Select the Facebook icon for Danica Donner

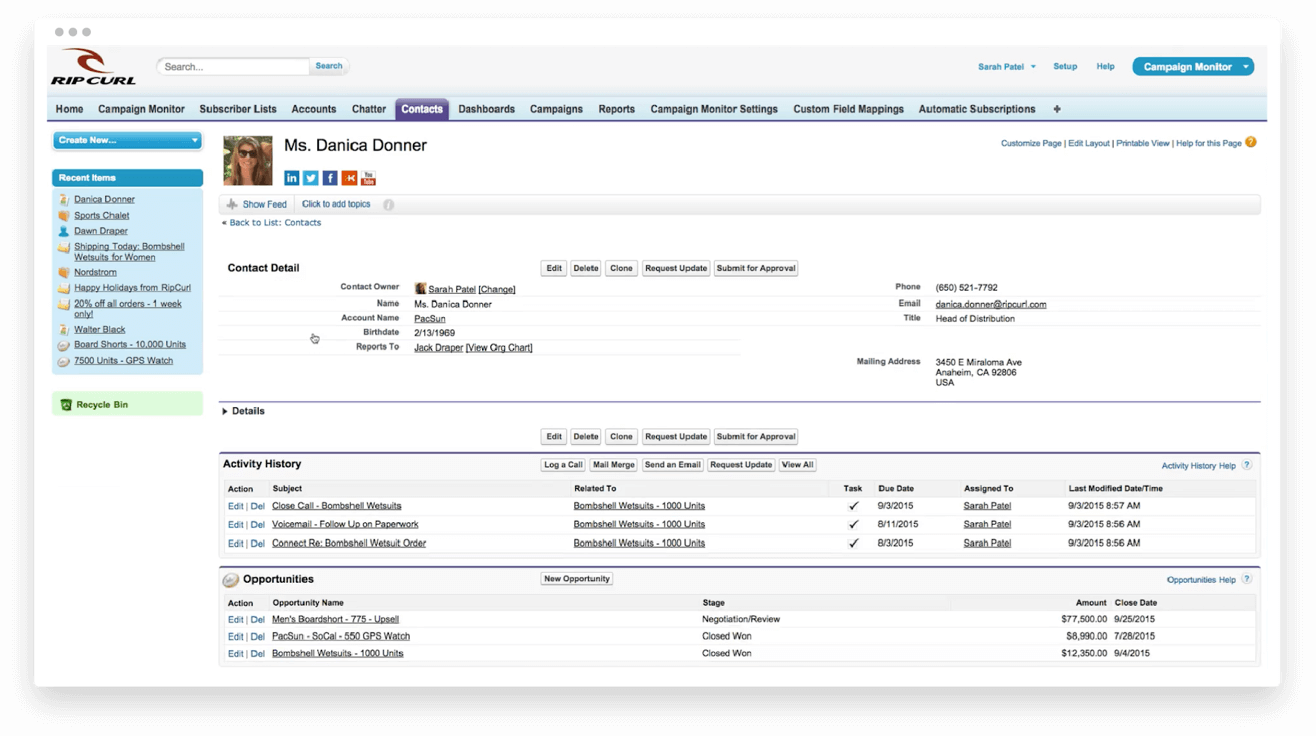pyautogui.click(x=330, y=177)
